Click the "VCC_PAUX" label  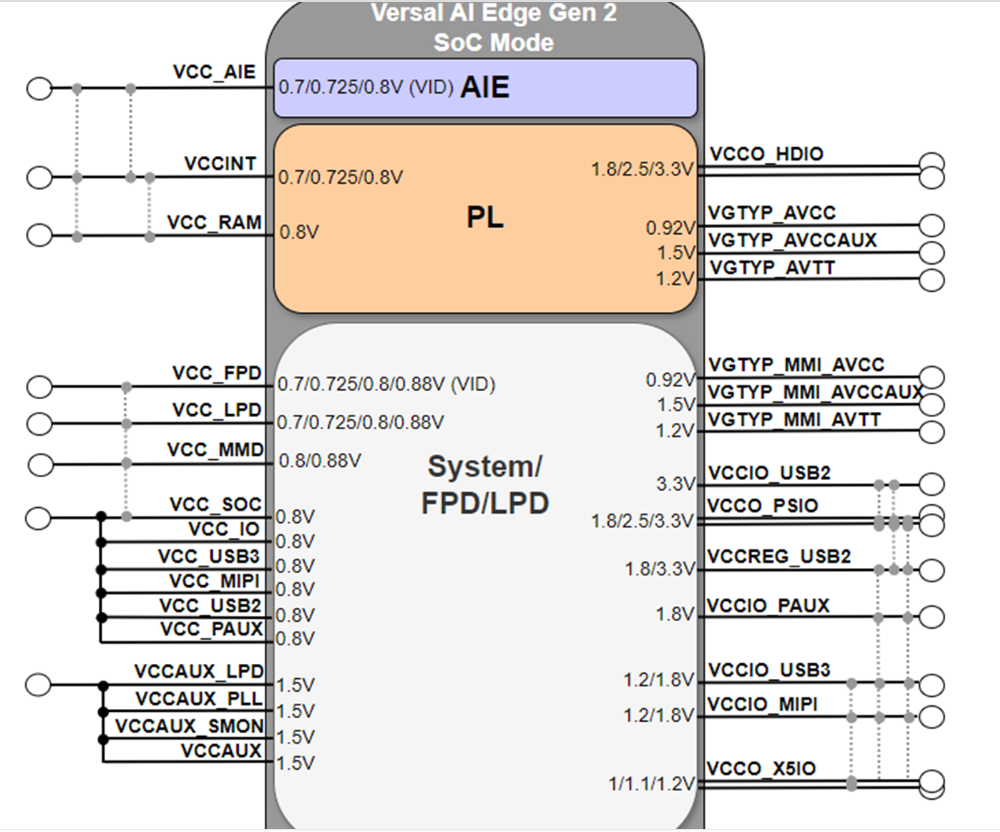[x=212, y=629]
